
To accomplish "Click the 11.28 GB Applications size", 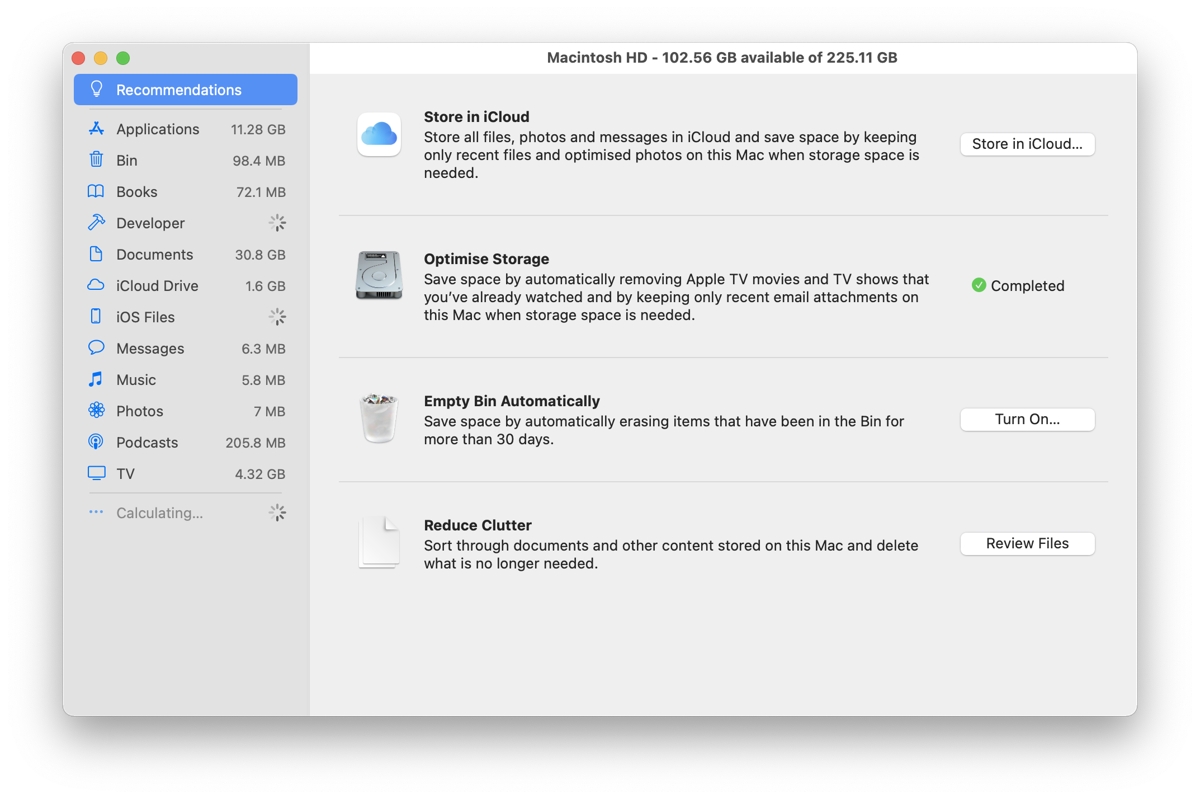I will click(x=258, y=129).
